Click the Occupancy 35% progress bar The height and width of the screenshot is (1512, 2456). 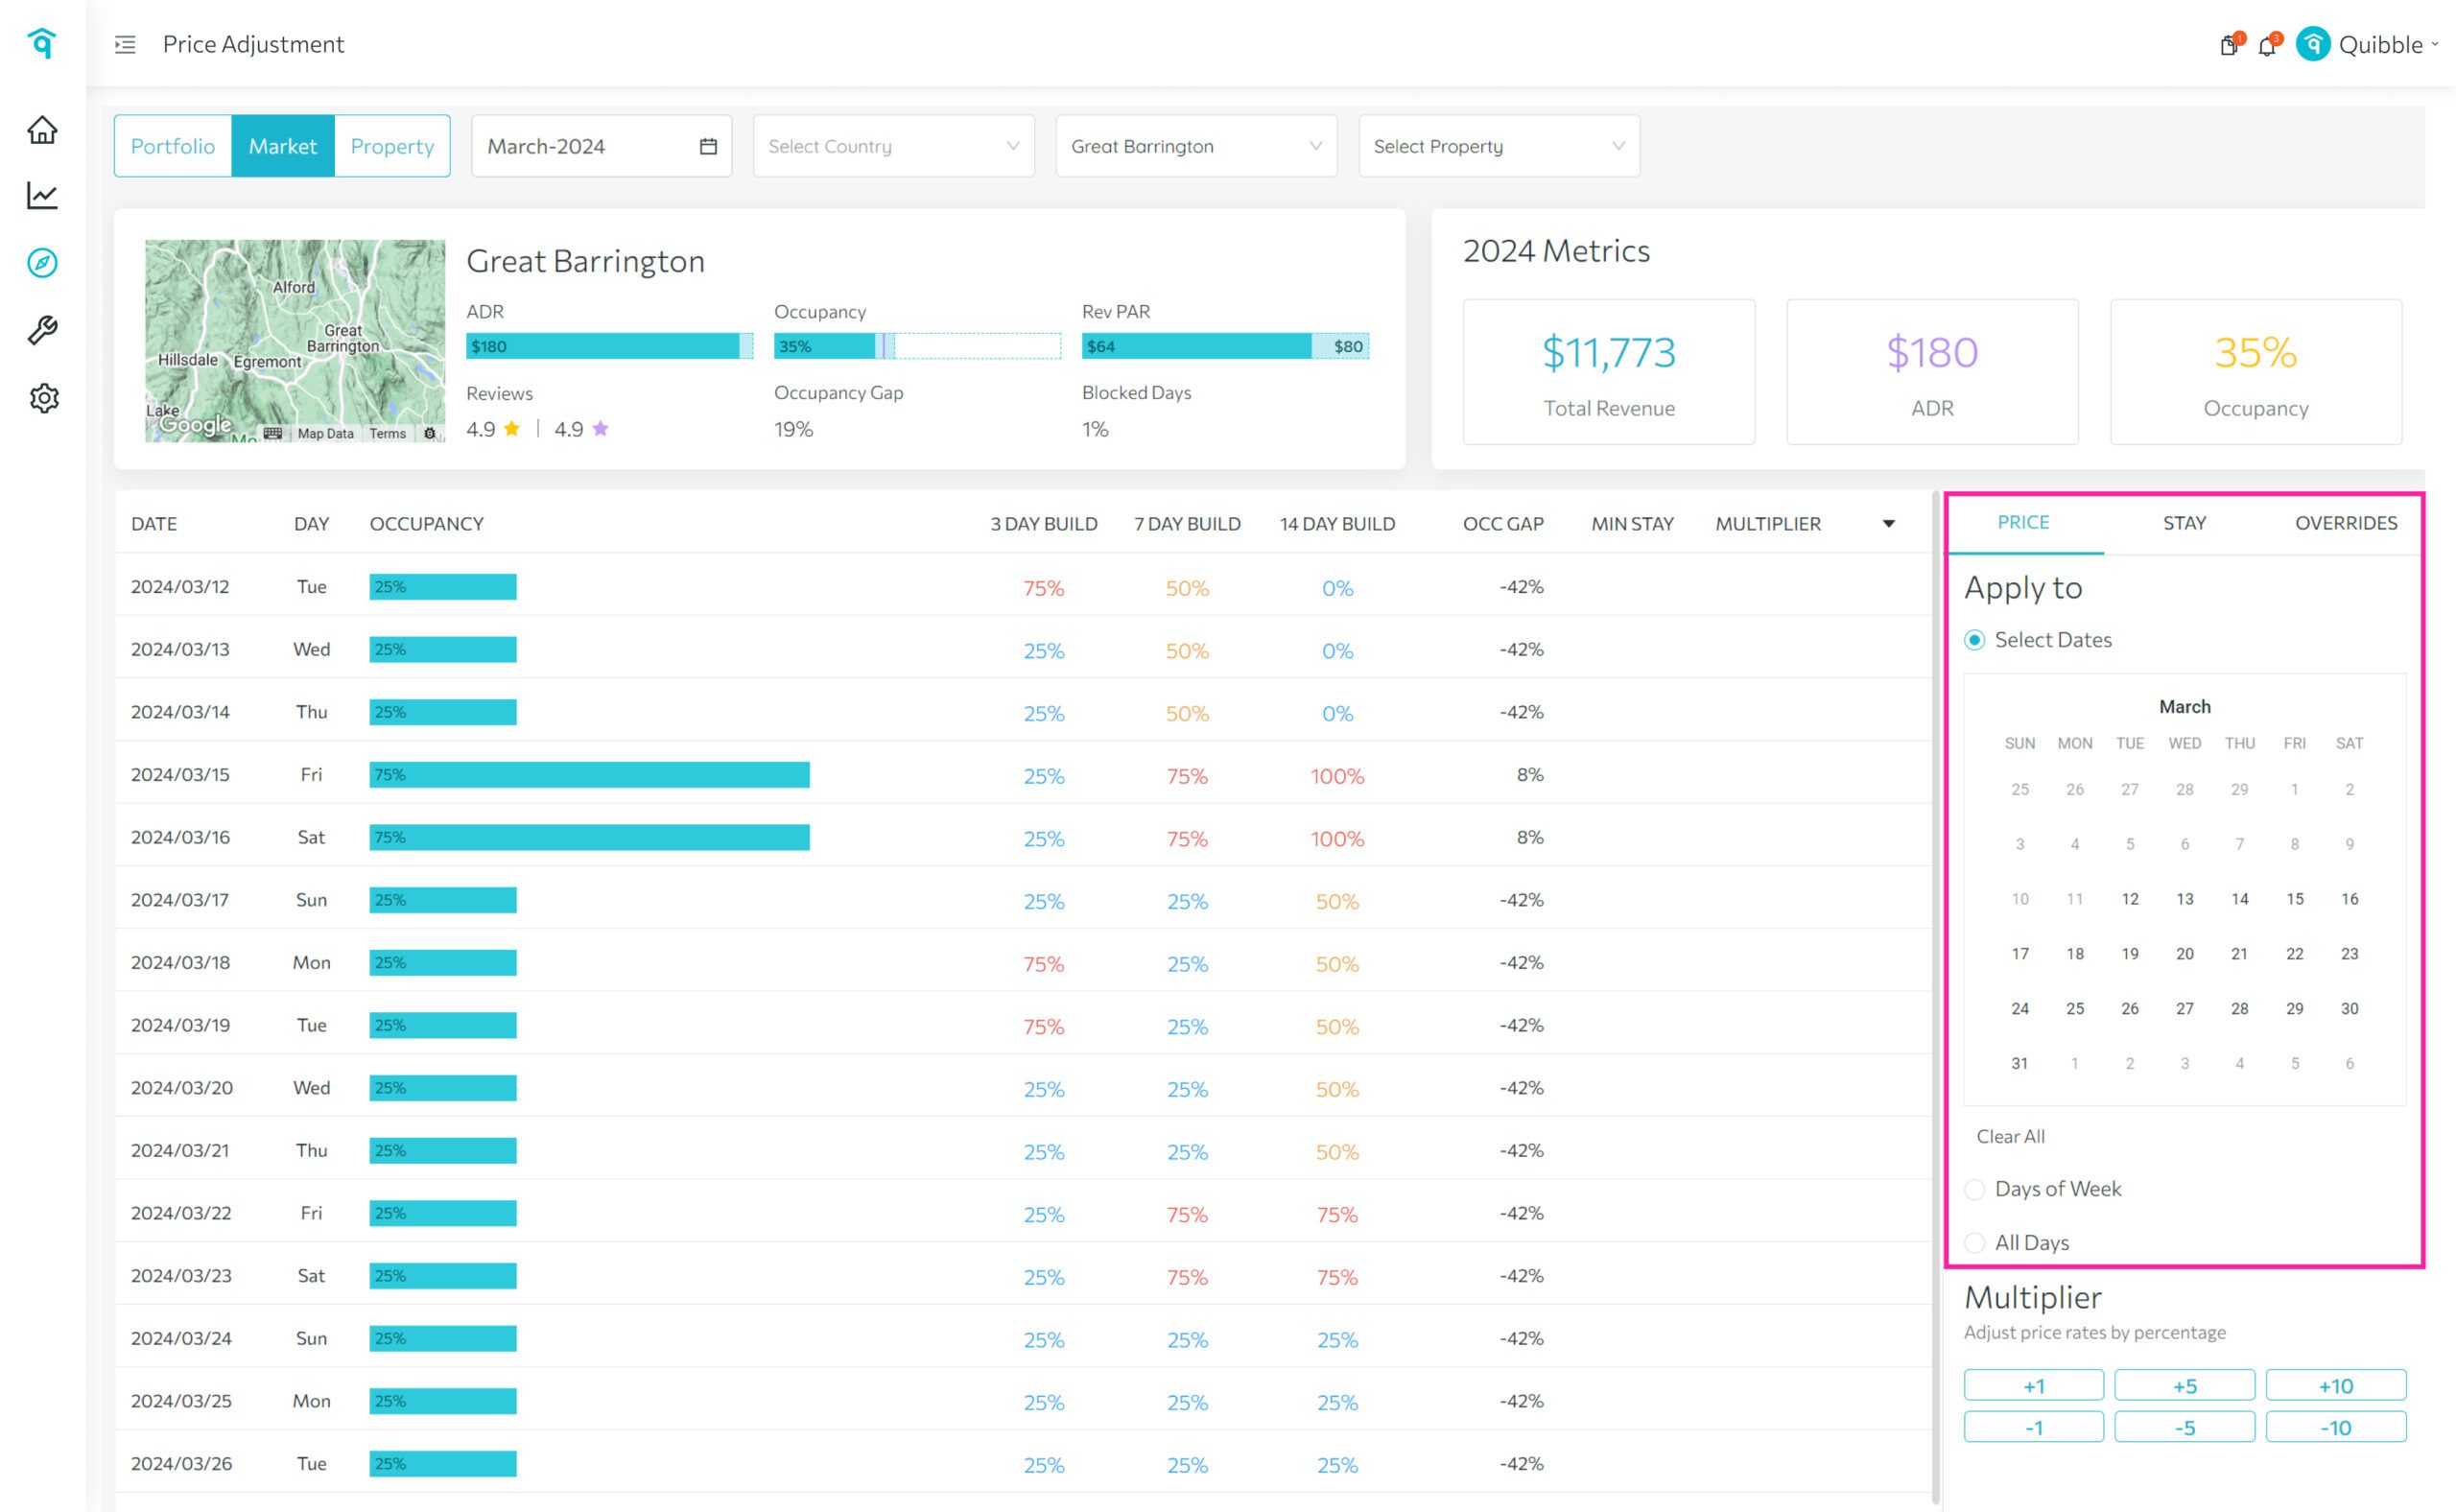pos(917,346)
